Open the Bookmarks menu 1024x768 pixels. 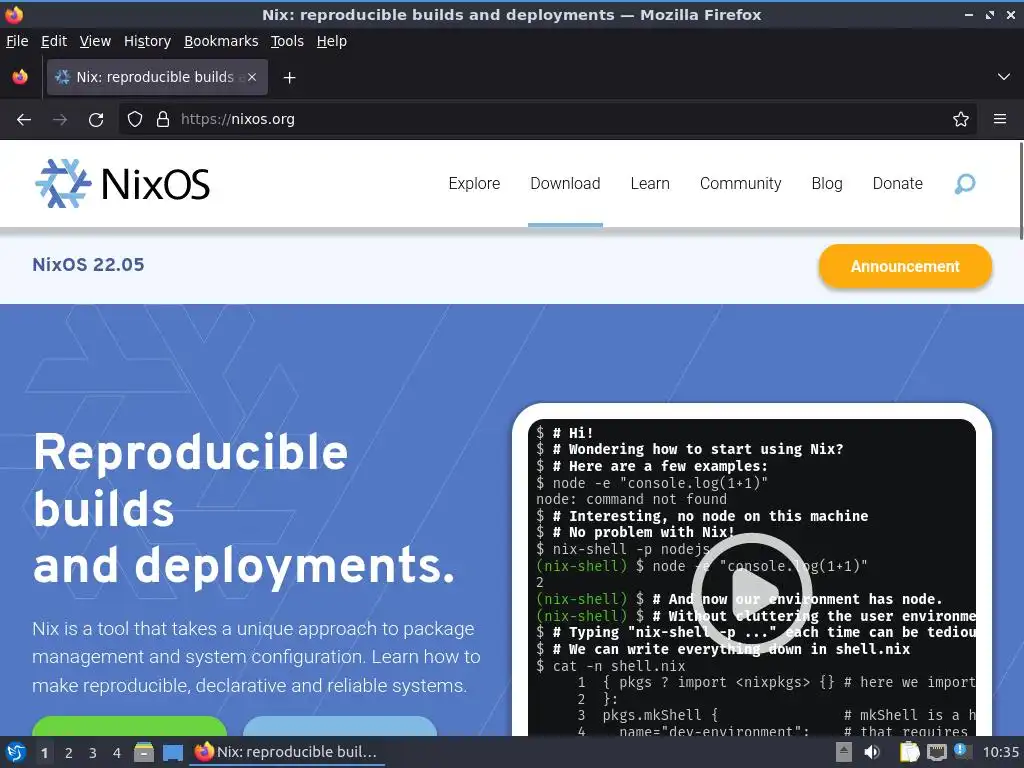[x=221, y=41]
